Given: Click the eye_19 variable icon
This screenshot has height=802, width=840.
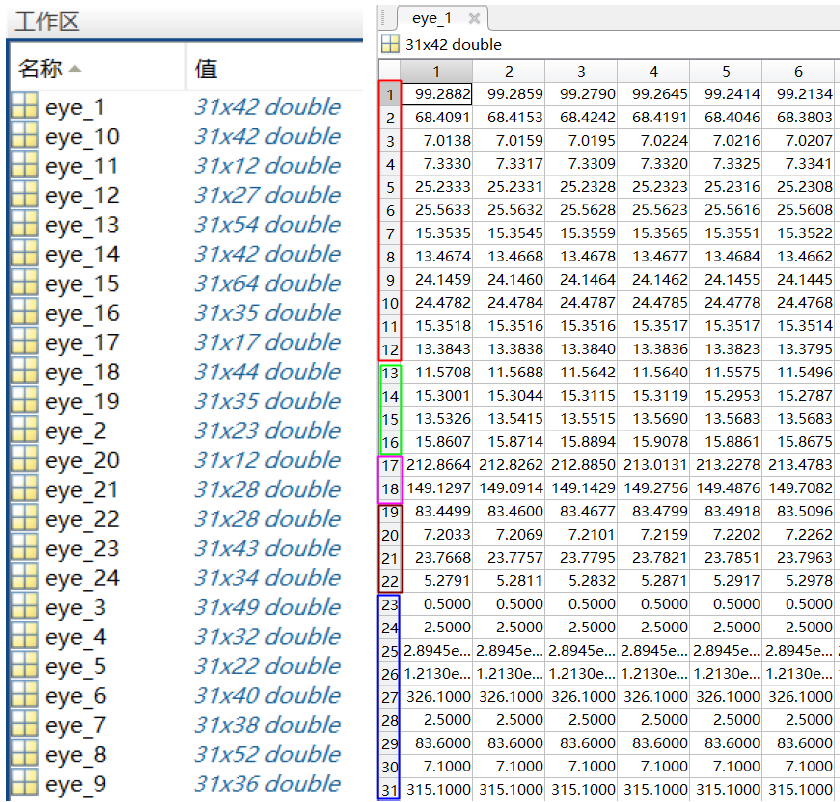Looking at the screenshot, I should click(x=25, y=400).
